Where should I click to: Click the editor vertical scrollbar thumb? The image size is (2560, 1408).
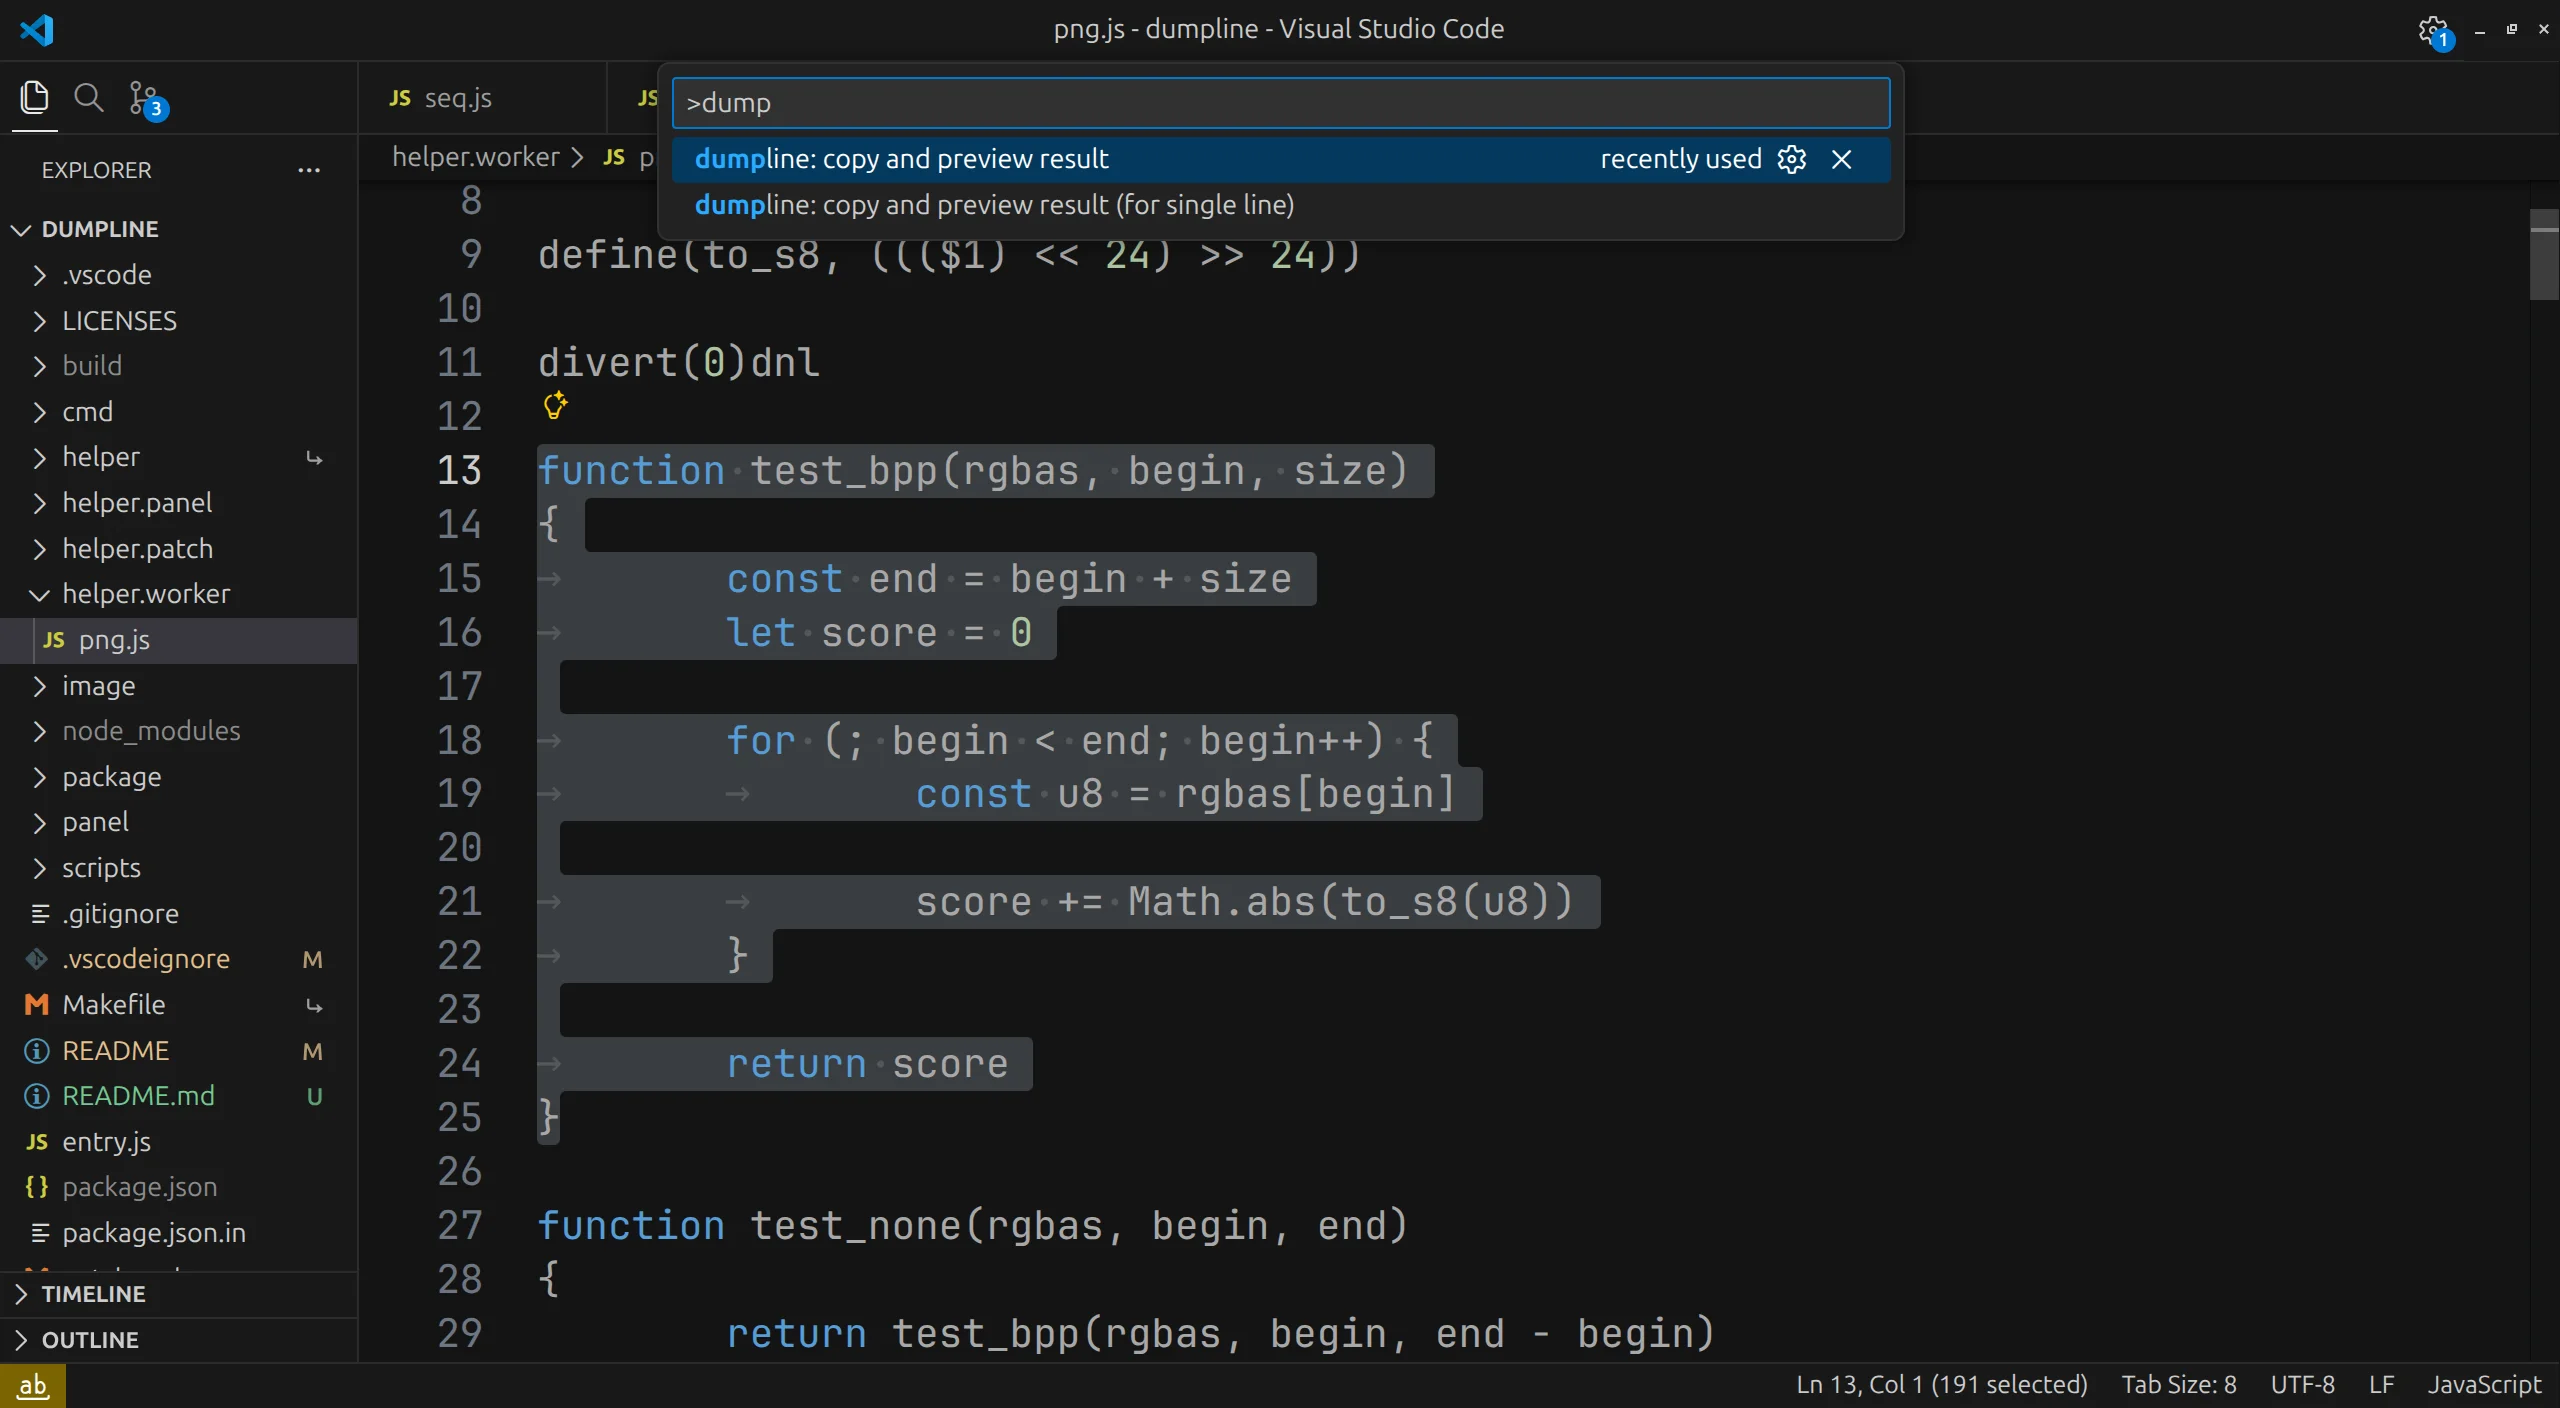(2543, 254)
